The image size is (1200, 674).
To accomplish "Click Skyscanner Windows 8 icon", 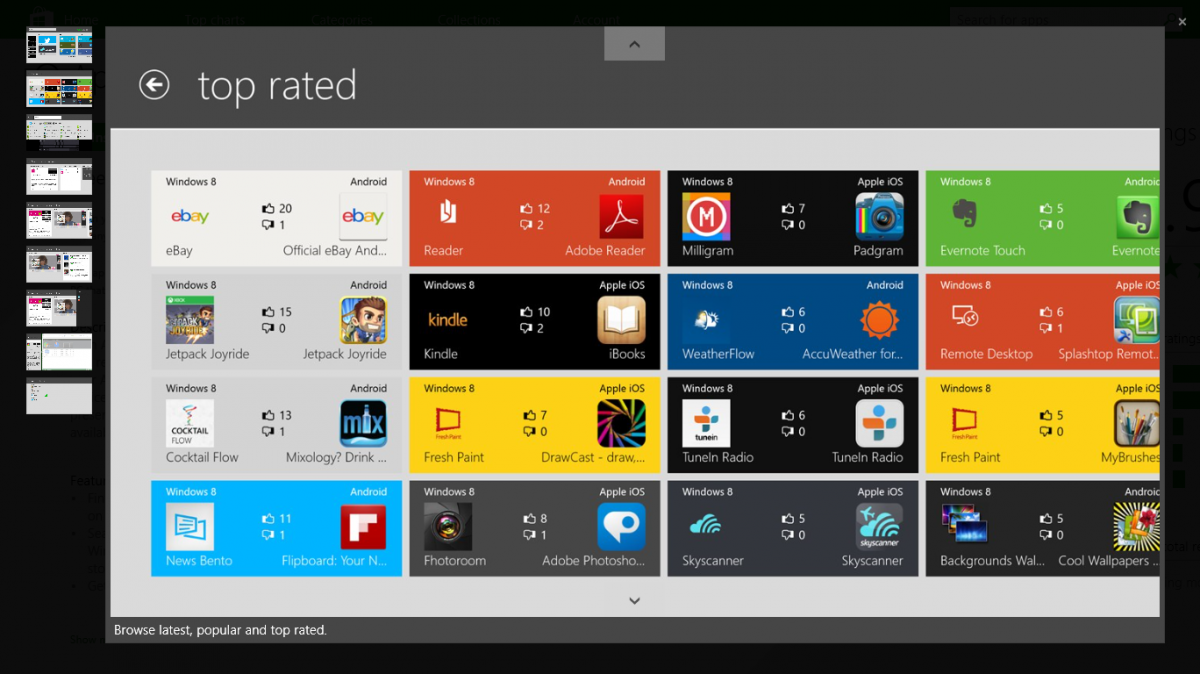I will pos(706,526).
